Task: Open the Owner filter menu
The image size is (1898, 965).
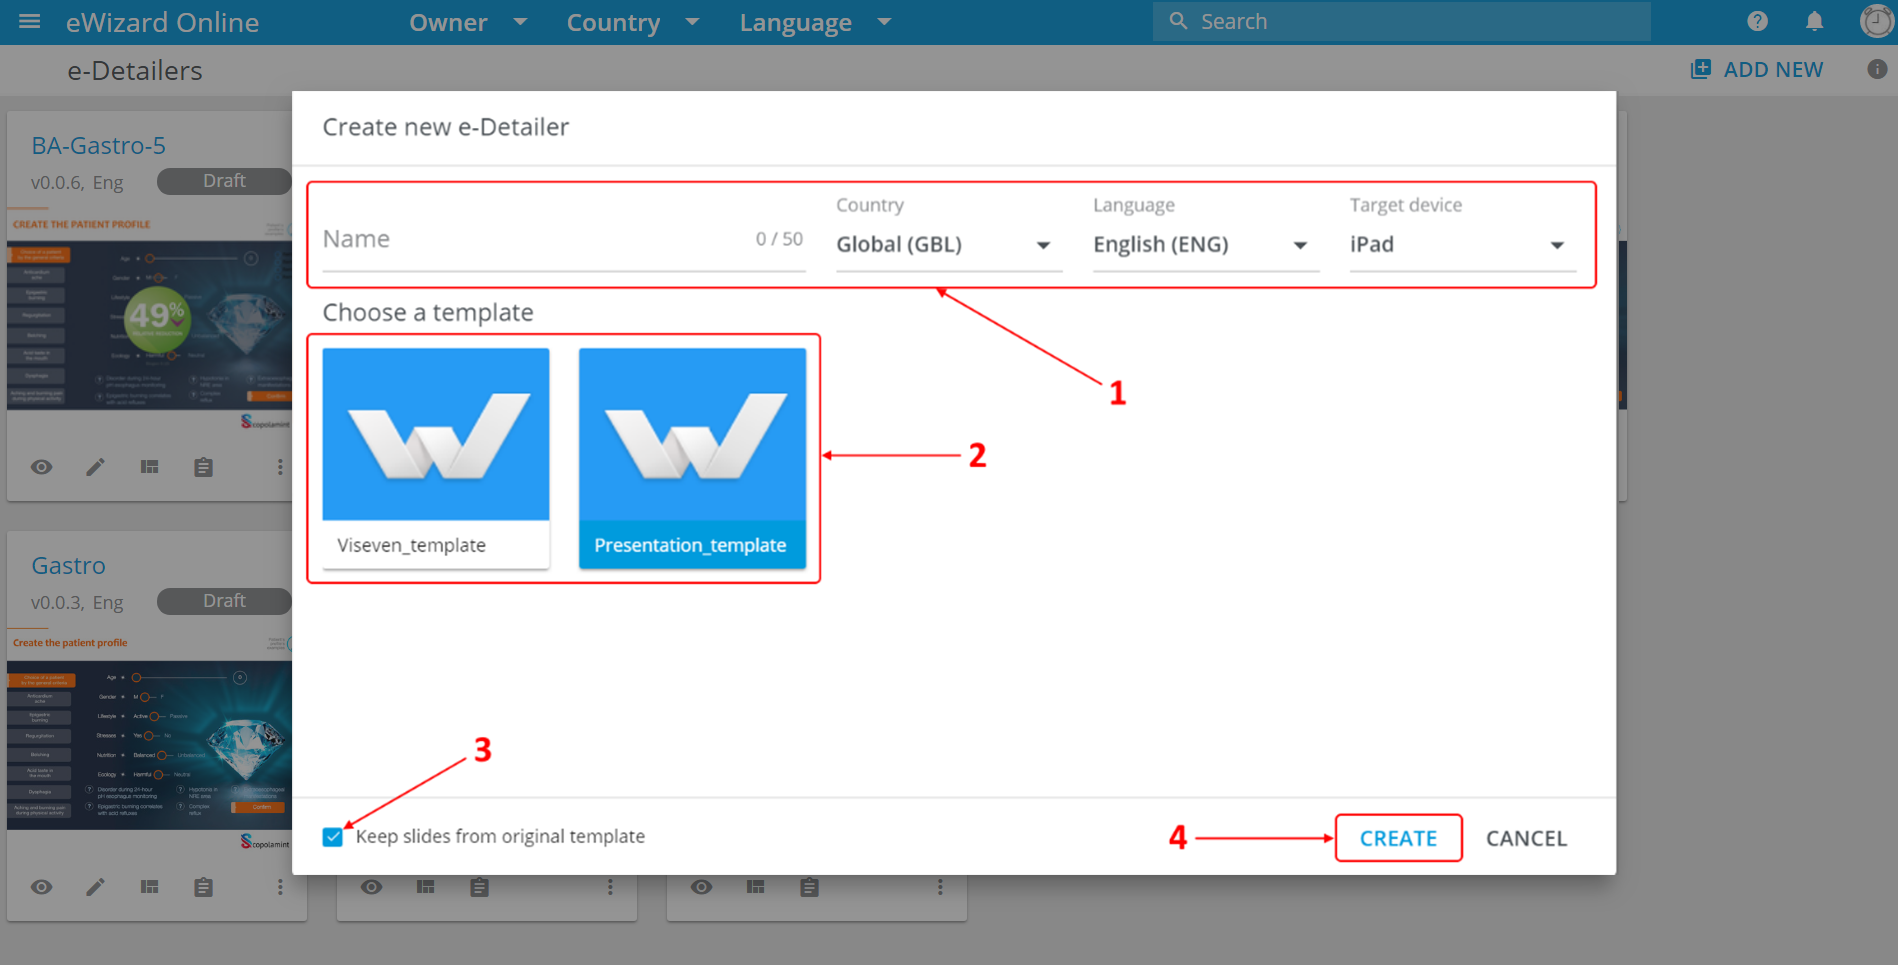Action: 467,22
